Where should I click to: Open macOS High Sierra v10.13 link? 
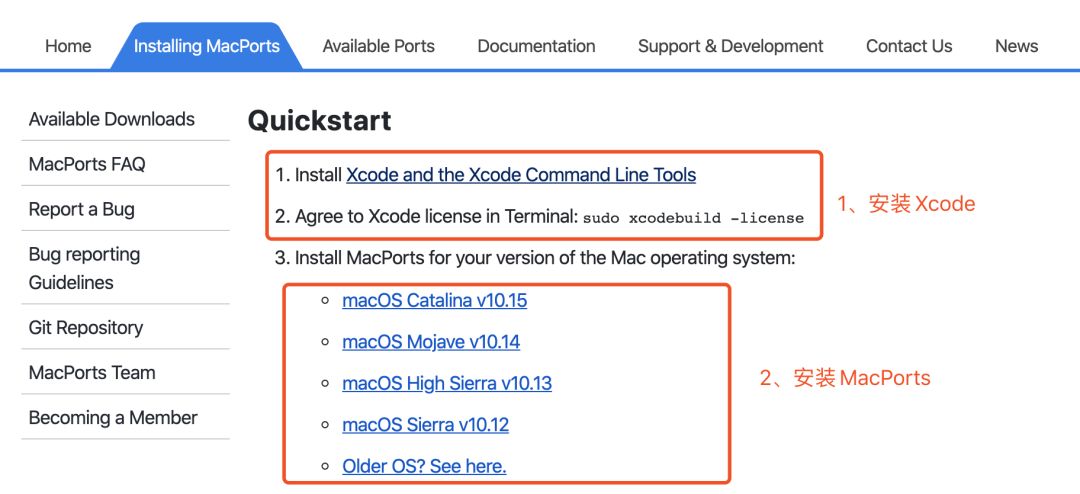click(447, 383)
